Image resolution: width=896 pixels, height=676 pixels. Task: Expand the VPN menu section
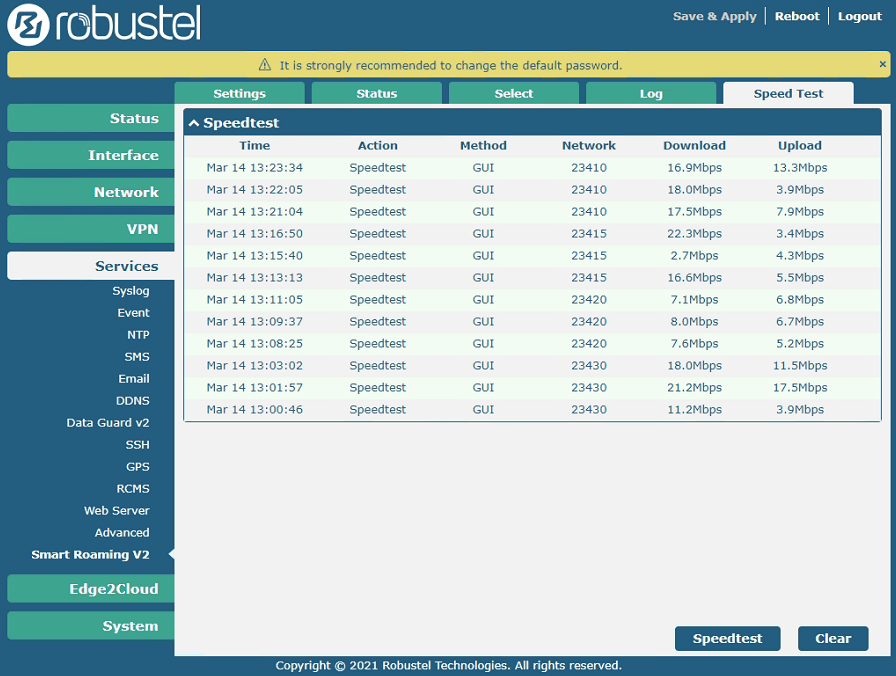(91, 229)
